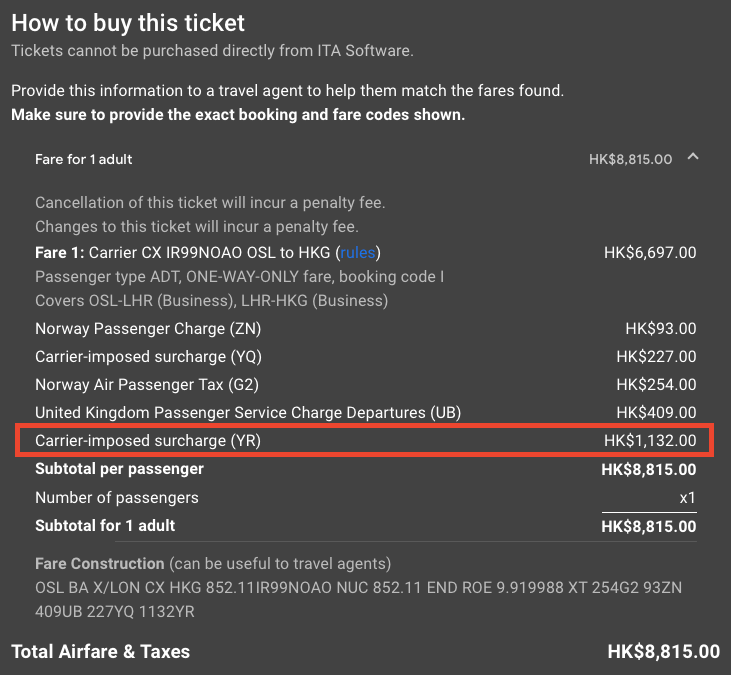
Task: Click the Norway Passenger Charge (ZN) row
Action: point(148,329)
